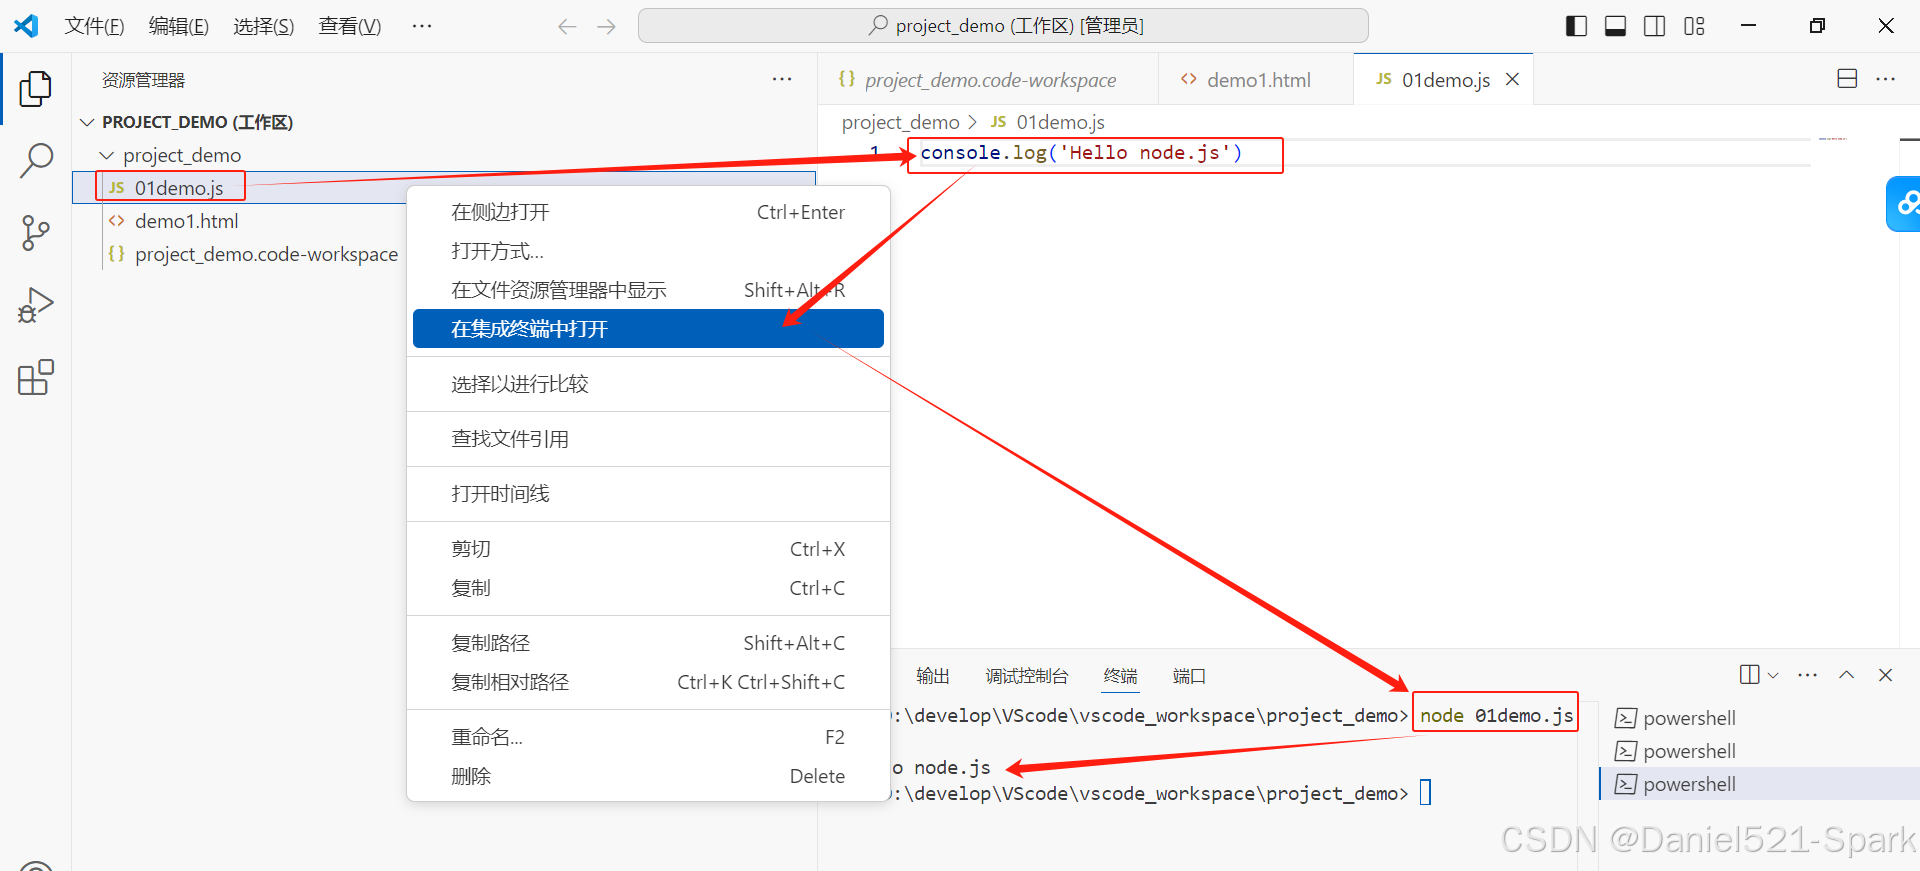This screenshot has height=871, width=1920.
Task: Choose 查找文件引用
Action: pyautogui.click(x=648, y=439)
